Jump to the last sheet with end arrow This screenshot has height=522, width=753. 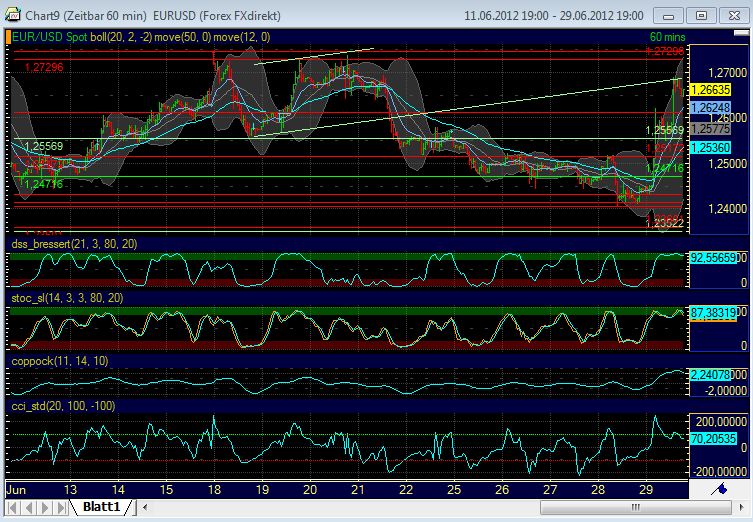(61, 508)
